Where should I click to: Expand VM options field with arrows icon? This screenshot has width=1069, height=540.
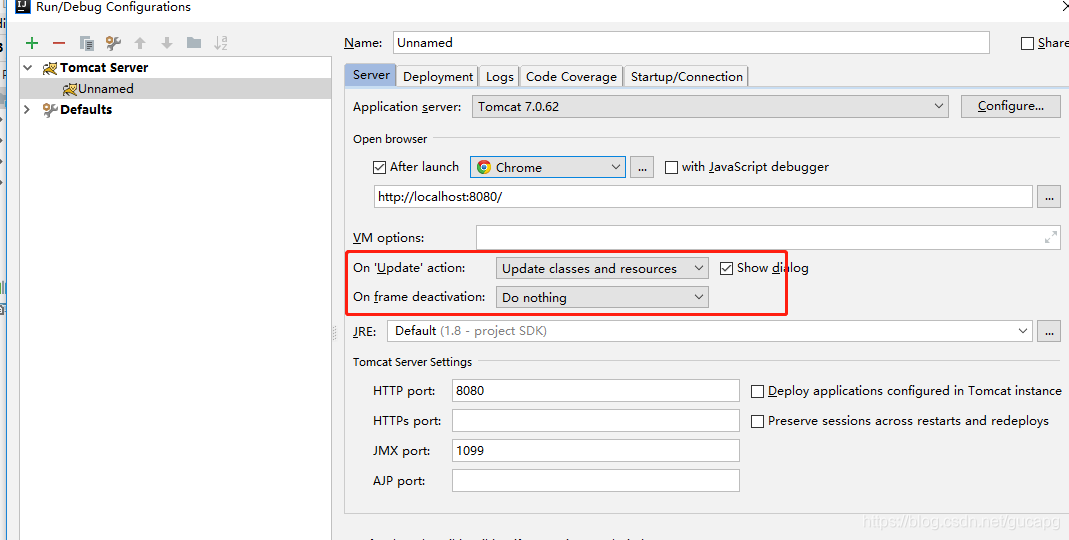pyautogui.click(x=1051, y=237)
